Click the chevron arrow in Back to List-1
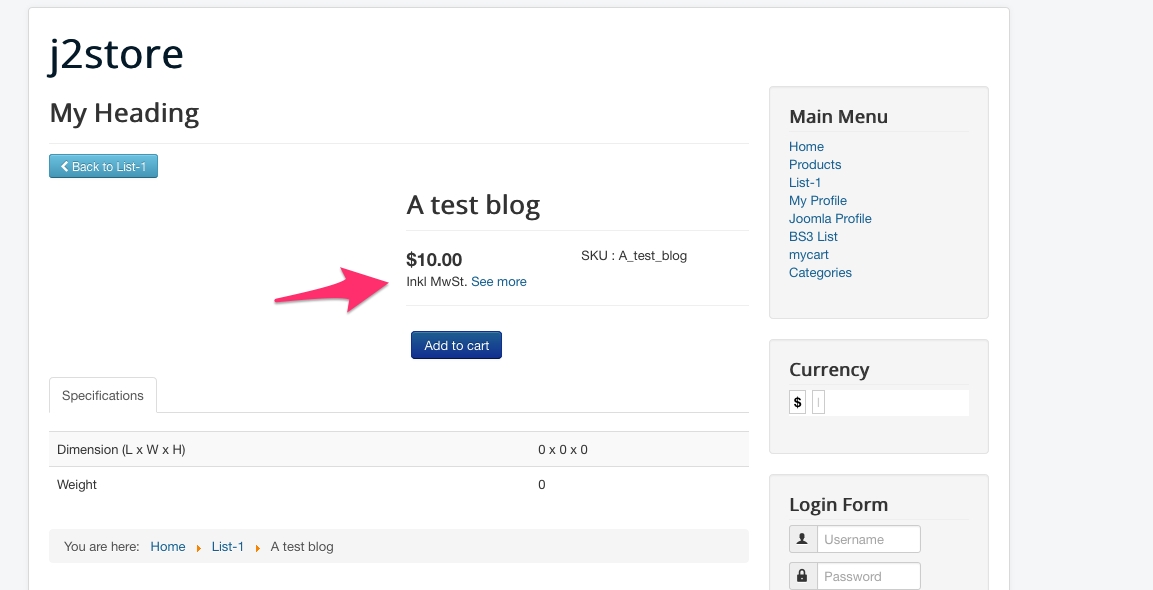Viewport: 1153px width, 590px height. click(64, 166)
